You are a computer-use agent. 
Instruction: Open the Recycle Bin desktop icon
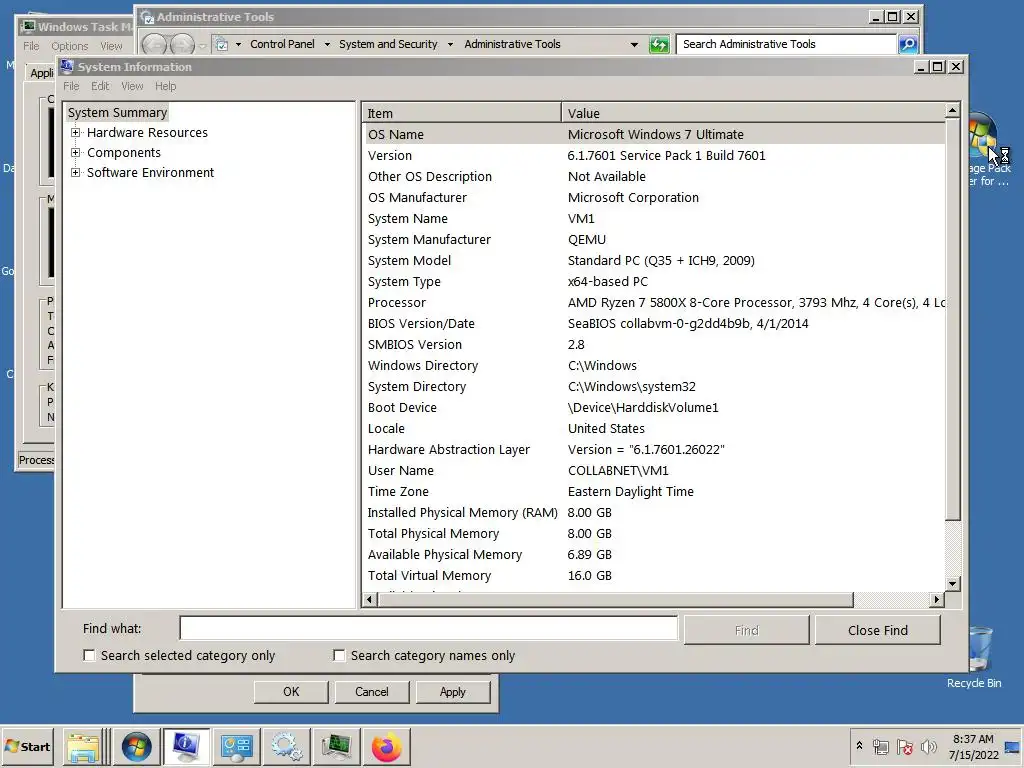pos(978,656)
